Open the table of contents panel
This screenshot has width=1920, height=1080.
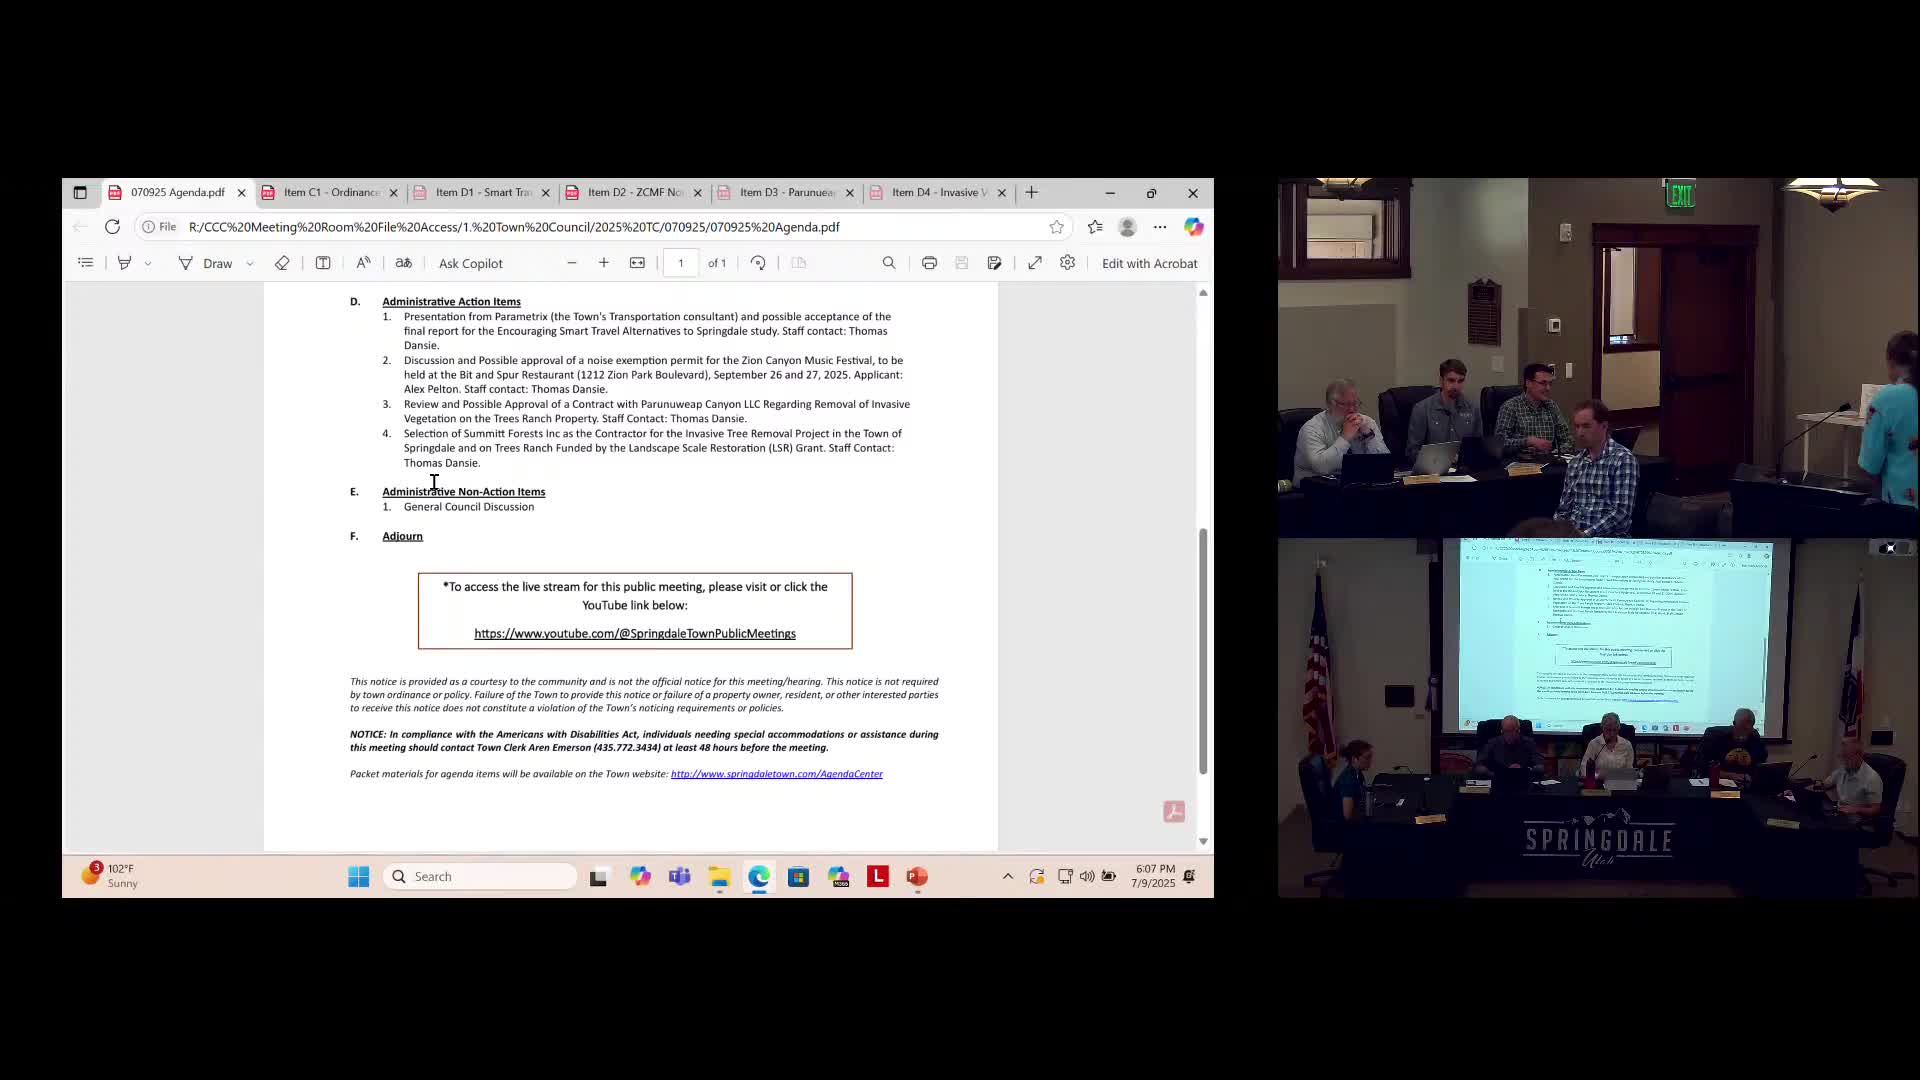coord(86,263)
